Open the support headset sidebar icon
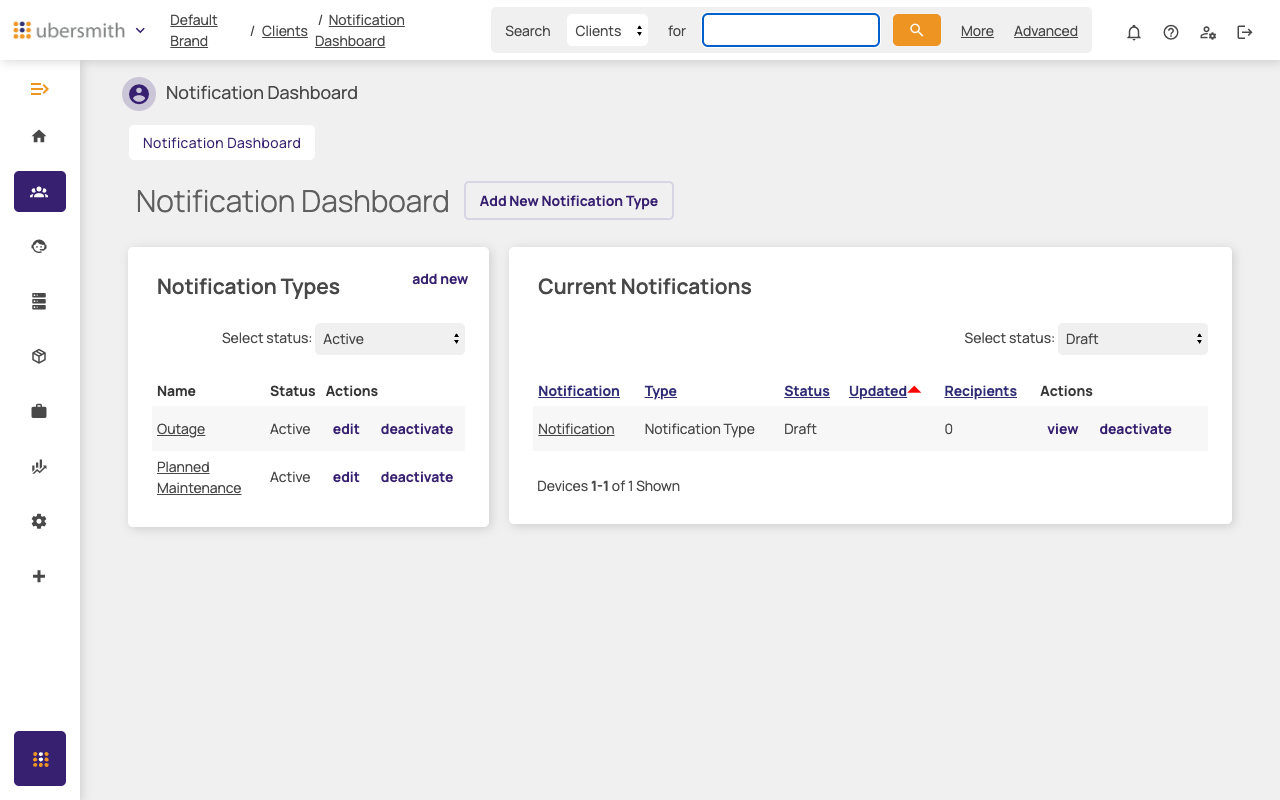1280x800 pixels. pos(39,246)
